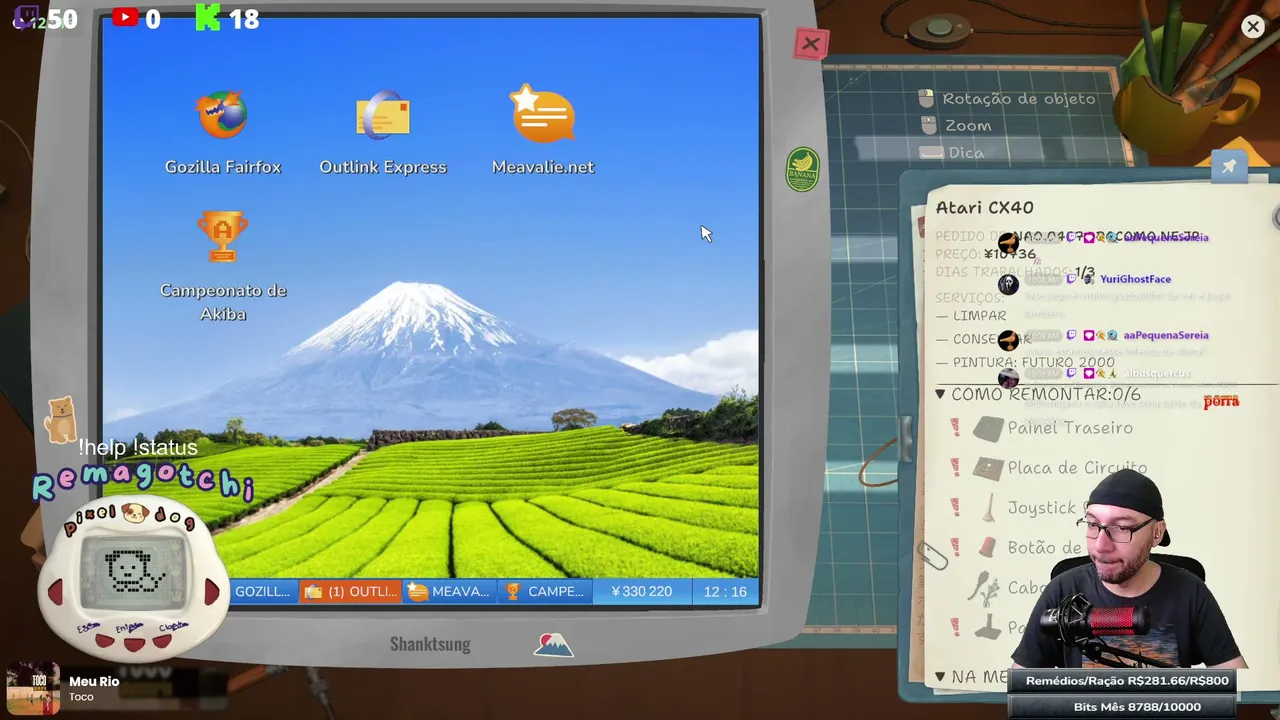Click the green Kick viewer count icon
The height and width of the screenshot is (720, 1280).
click(x=208, y=17)
